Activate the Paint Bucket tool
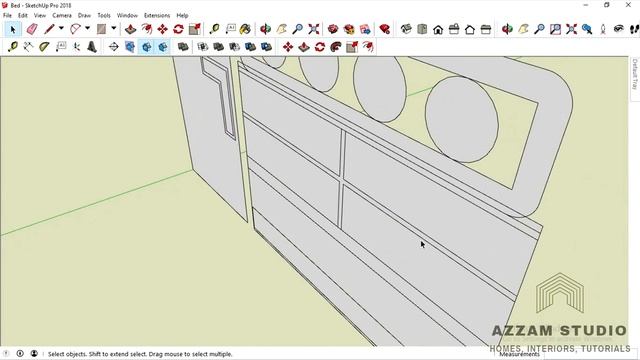The width and height of the screenshot is (640, 360). 245,29
